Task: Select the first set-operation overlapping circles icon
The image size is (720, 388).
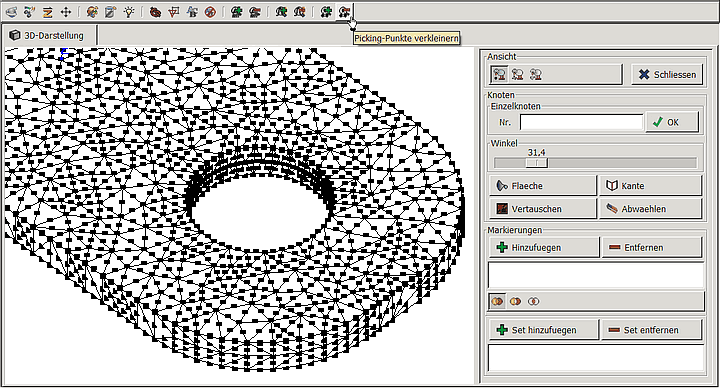Action: (497, 301)
